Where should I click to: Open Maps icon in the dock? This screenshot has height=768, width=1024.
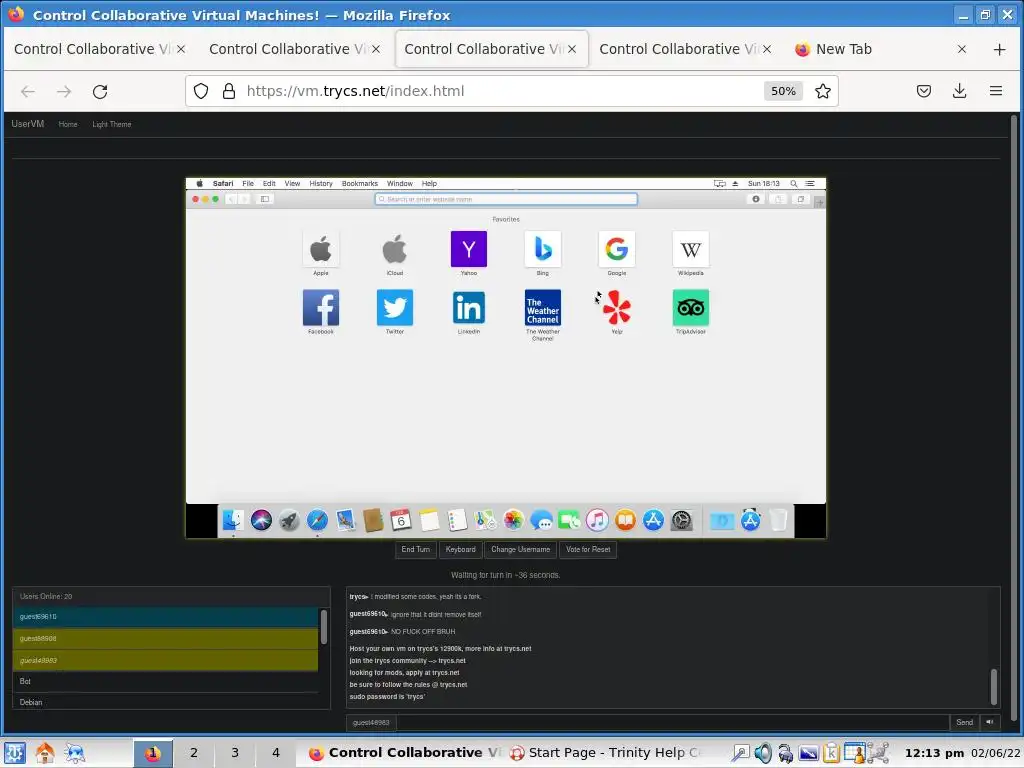coord(485,520)
